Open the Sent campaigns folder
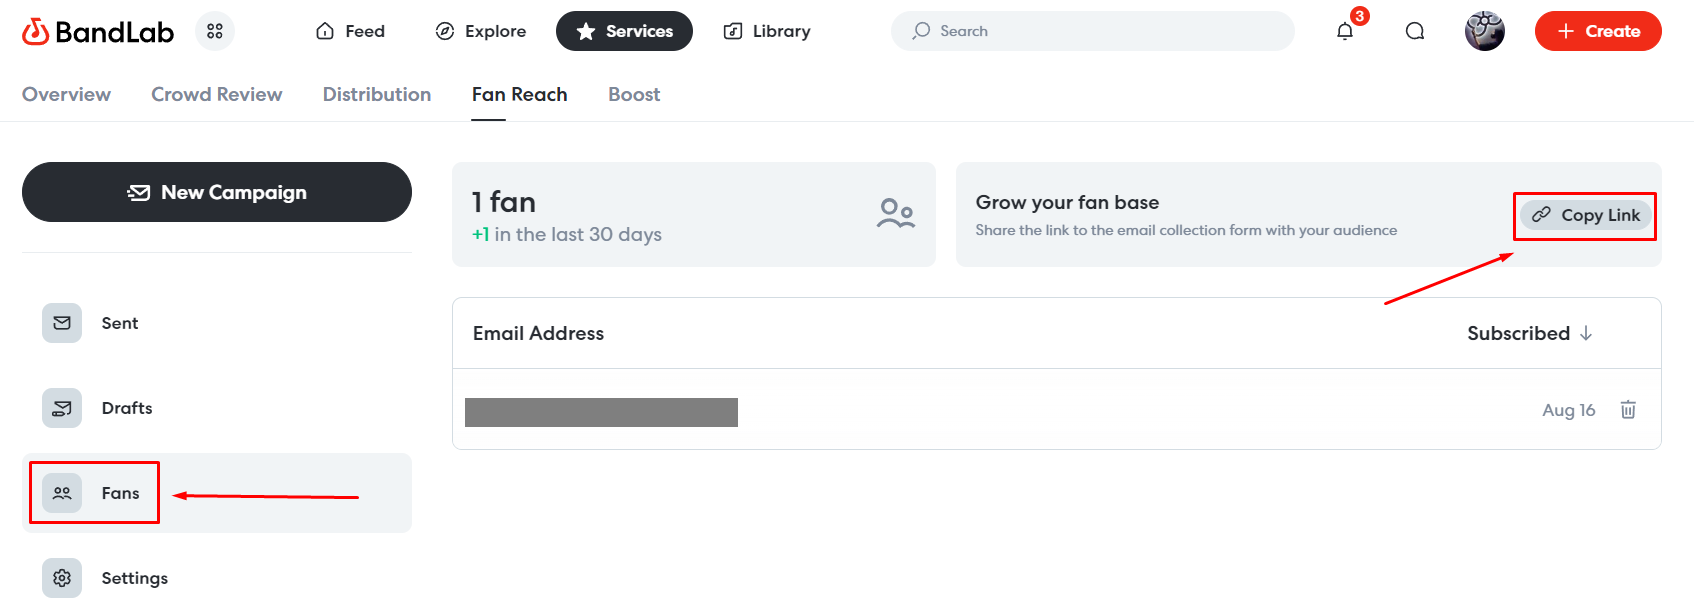The image size is (1694, 616). (x=119, y=323)
